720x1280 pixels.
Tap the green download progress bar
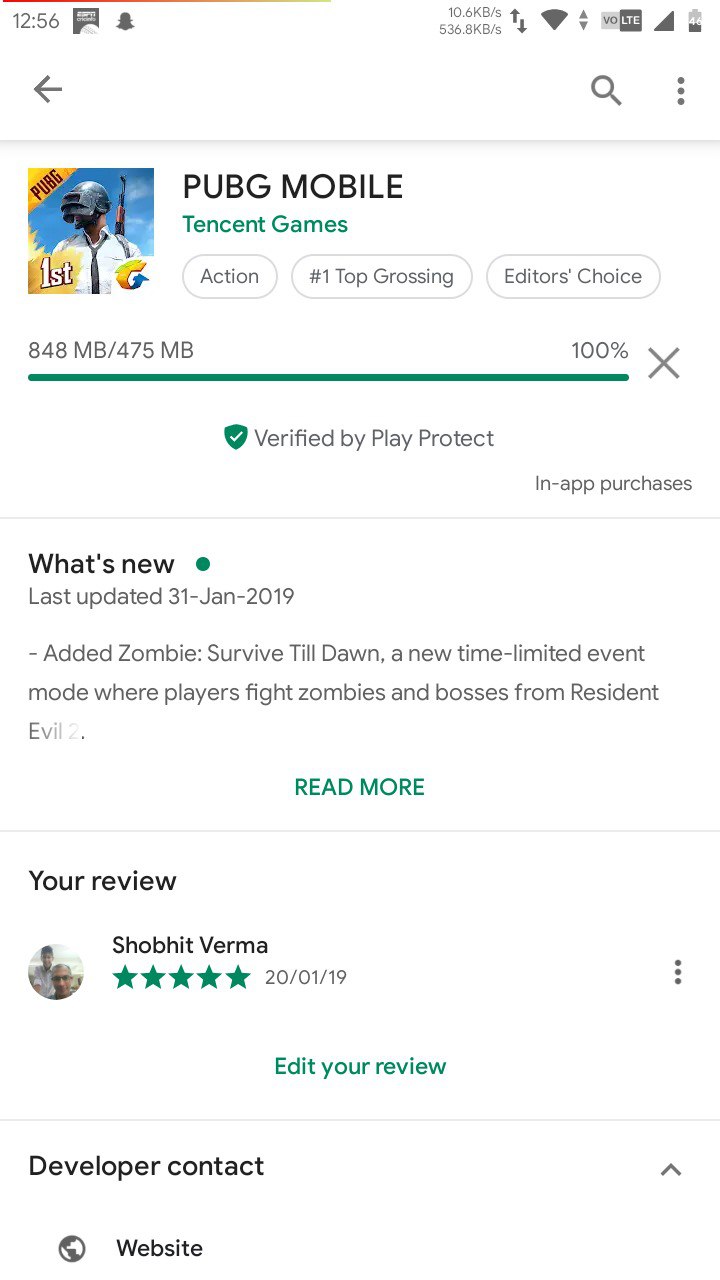coord(328,377)
